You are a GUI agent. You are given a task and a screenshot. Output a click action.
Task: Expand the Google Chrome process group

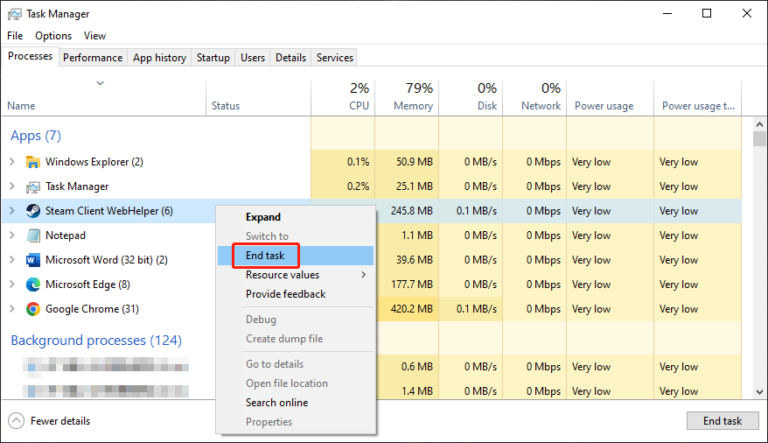pos(12,310)
